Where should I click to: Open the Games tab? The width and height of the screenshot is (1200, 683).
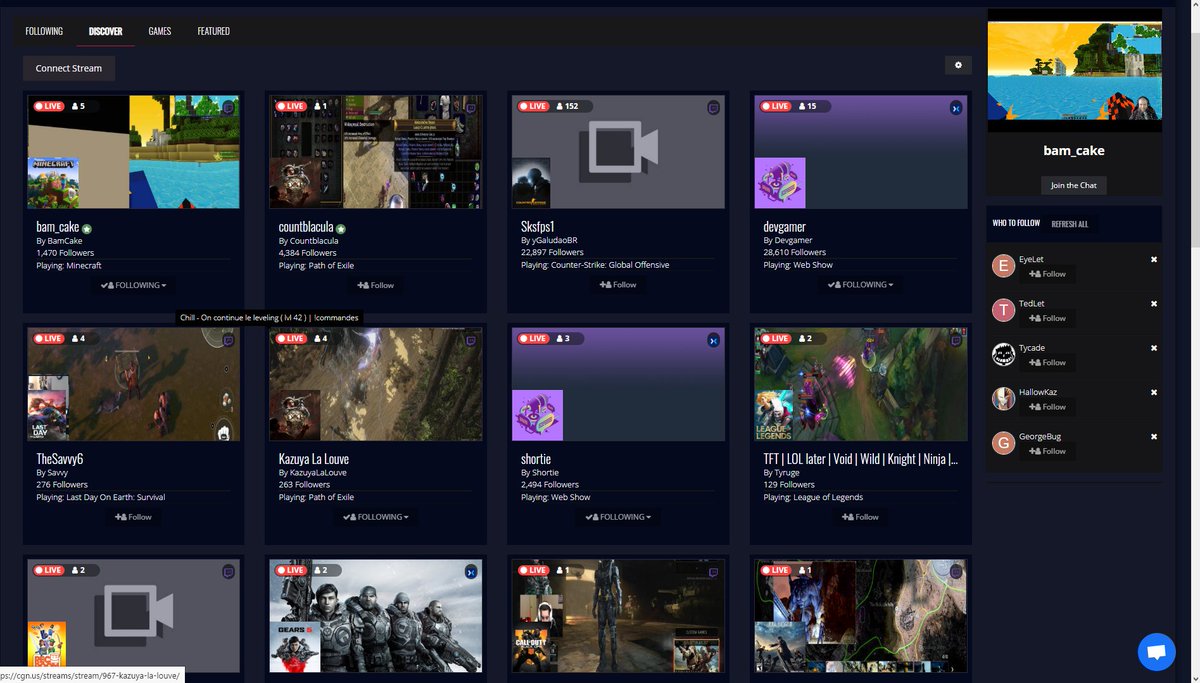pos(160,31)
